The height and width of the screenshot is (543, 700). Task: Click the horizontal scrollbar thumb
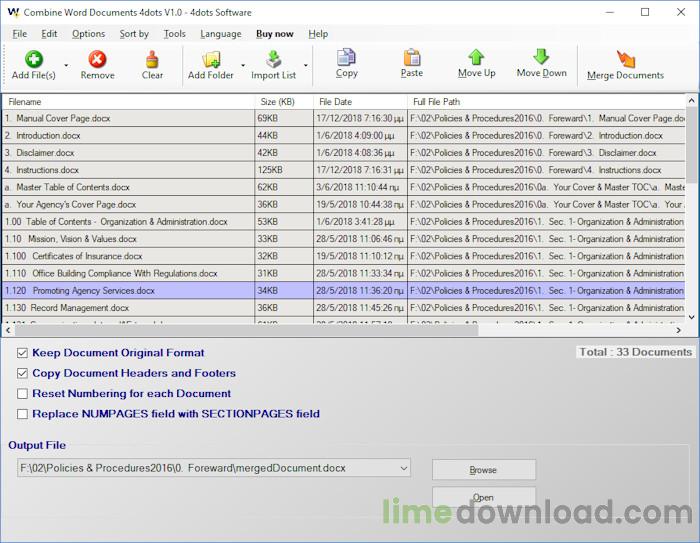(246, 330)
